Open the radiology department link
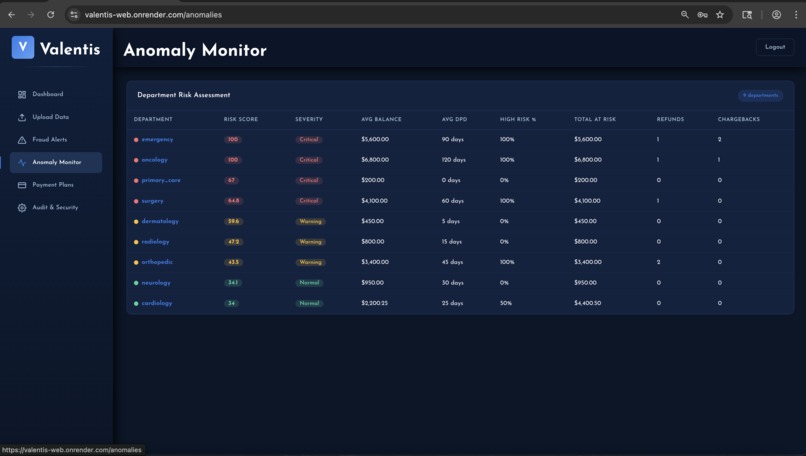 (x=155, y=242)
